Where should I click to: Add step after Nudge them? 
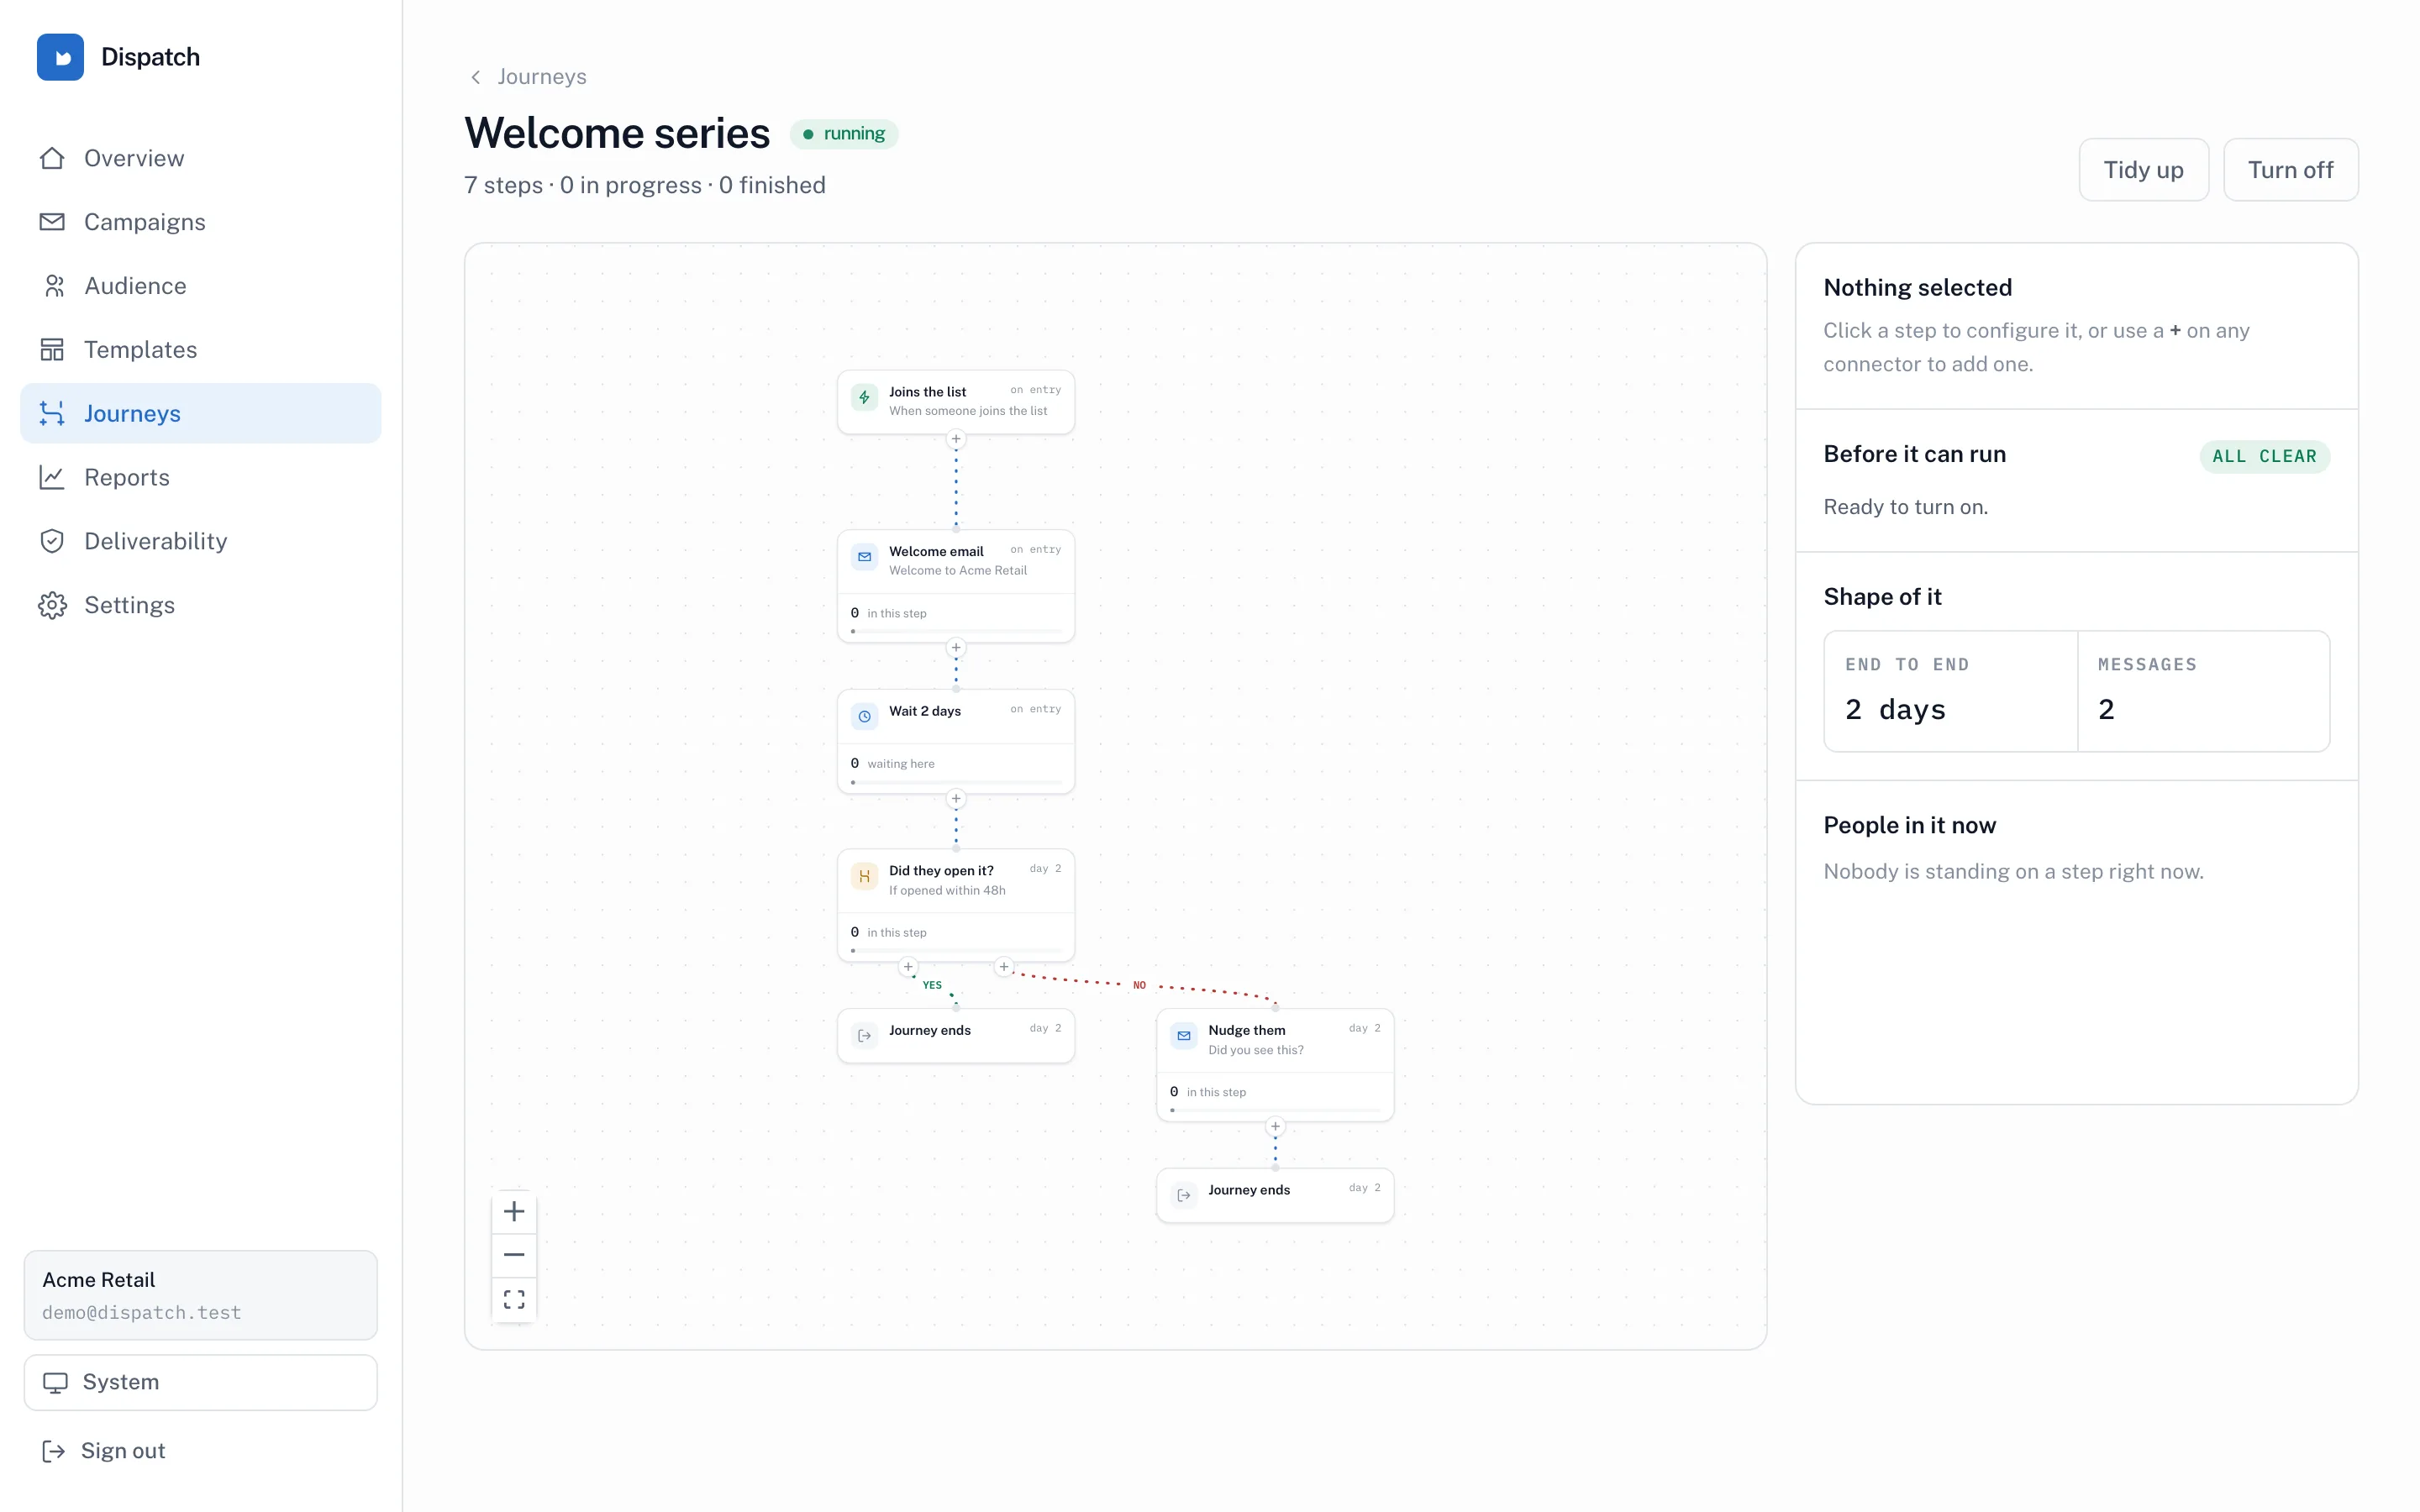[1275, 1127]
